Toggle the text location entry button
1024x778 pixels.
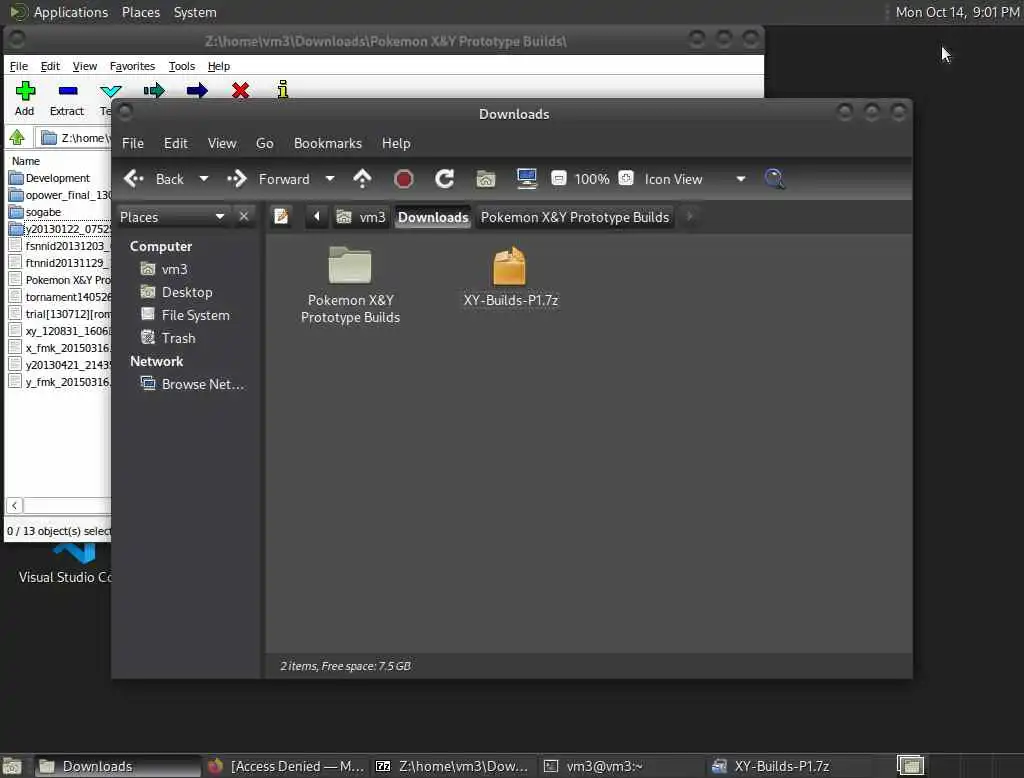coord(281,216)
